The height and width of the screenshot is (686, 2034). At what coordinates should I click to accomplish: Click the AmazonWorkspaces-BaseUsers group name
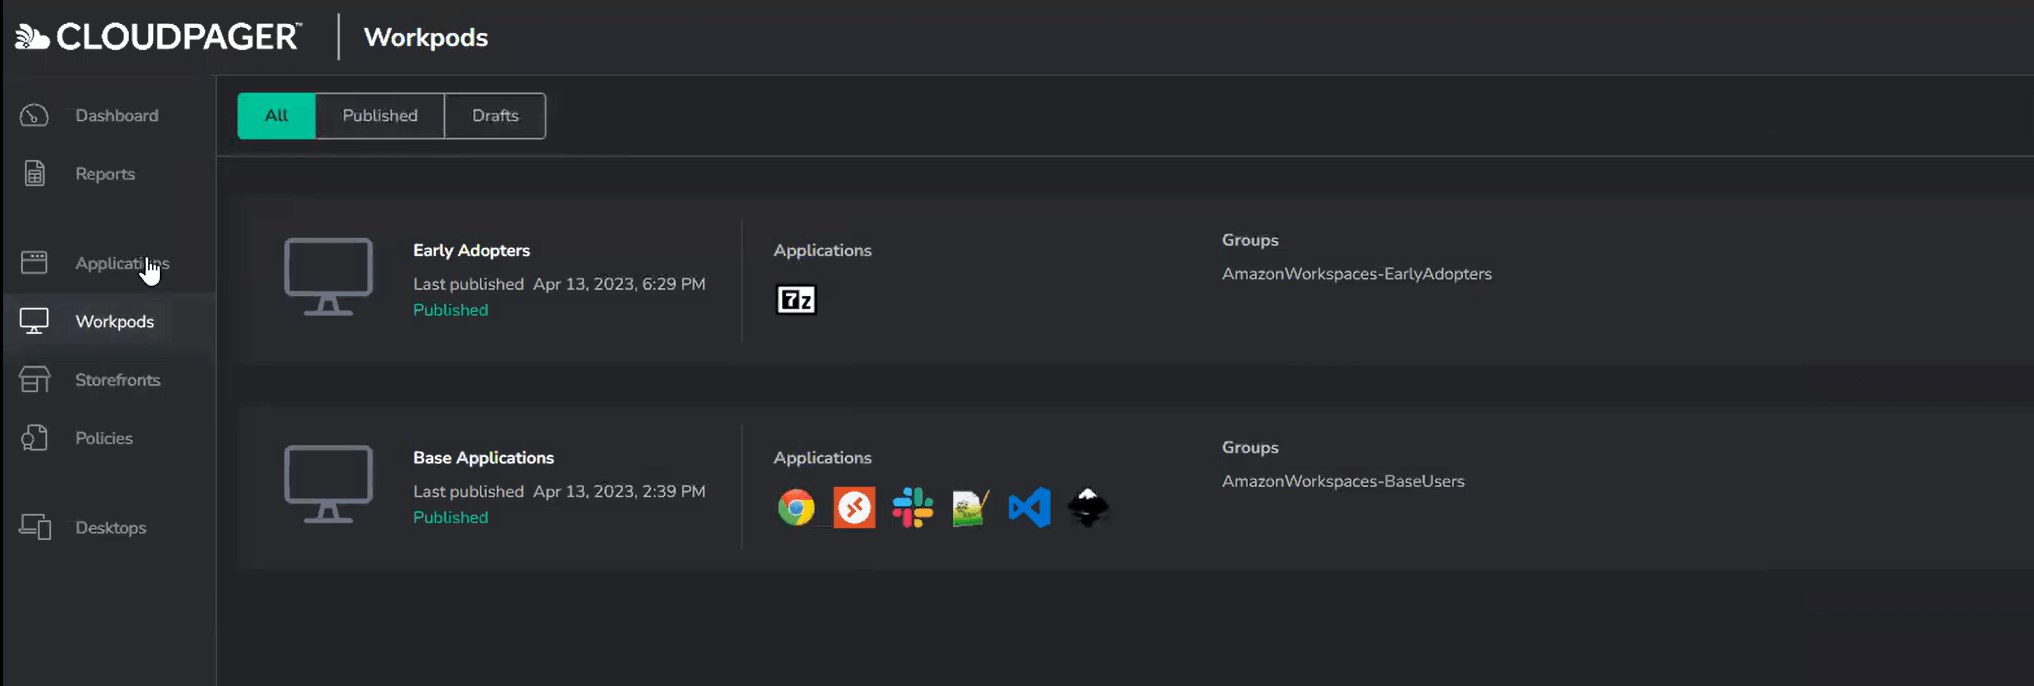pyautogui.click(x=1343, y=481)
